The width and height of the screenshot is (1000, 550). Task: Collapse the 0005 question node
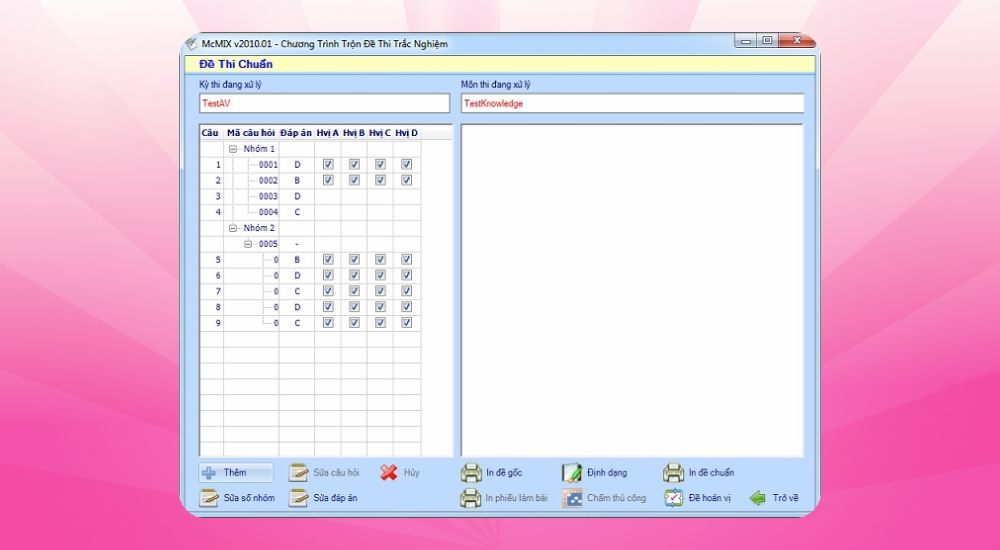tap(249, 244)
